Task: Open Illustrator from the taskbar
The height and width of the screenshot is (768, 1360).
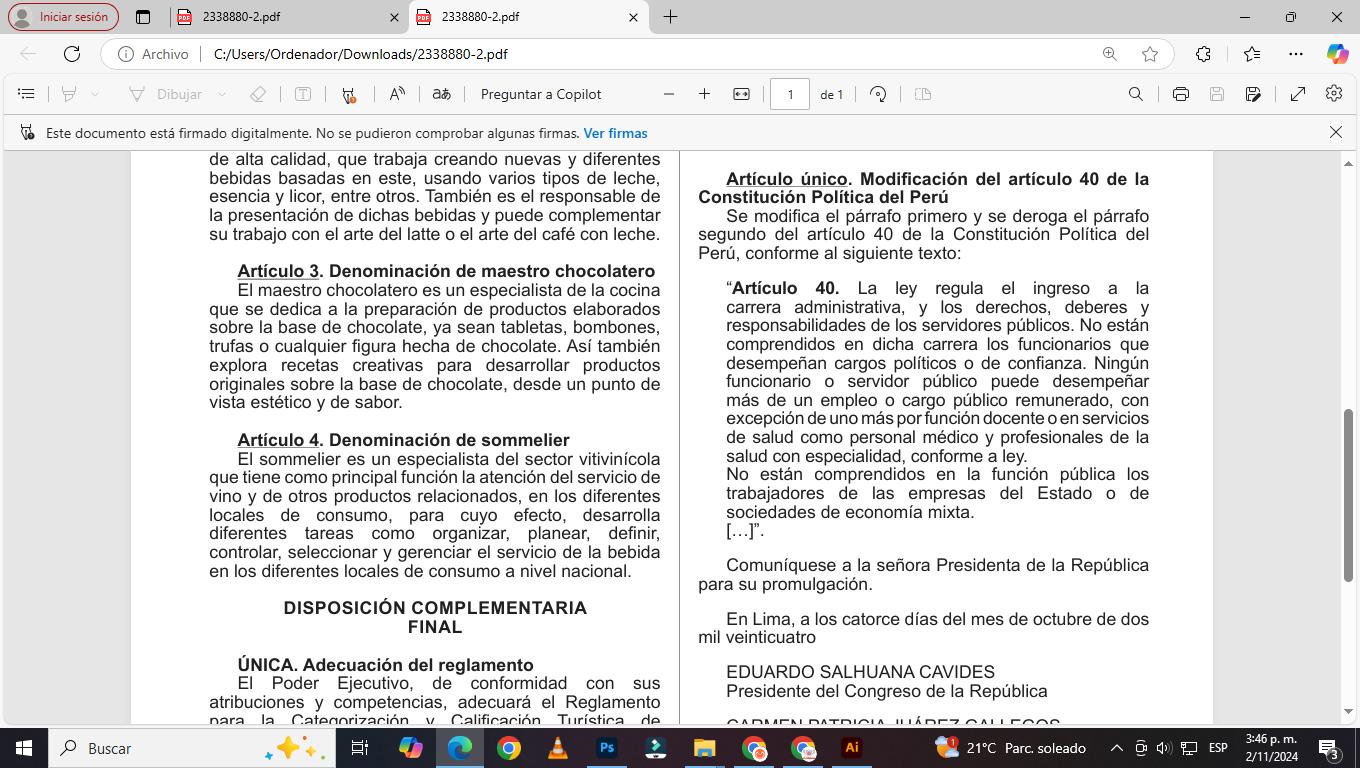Action: tap(851, 748)
